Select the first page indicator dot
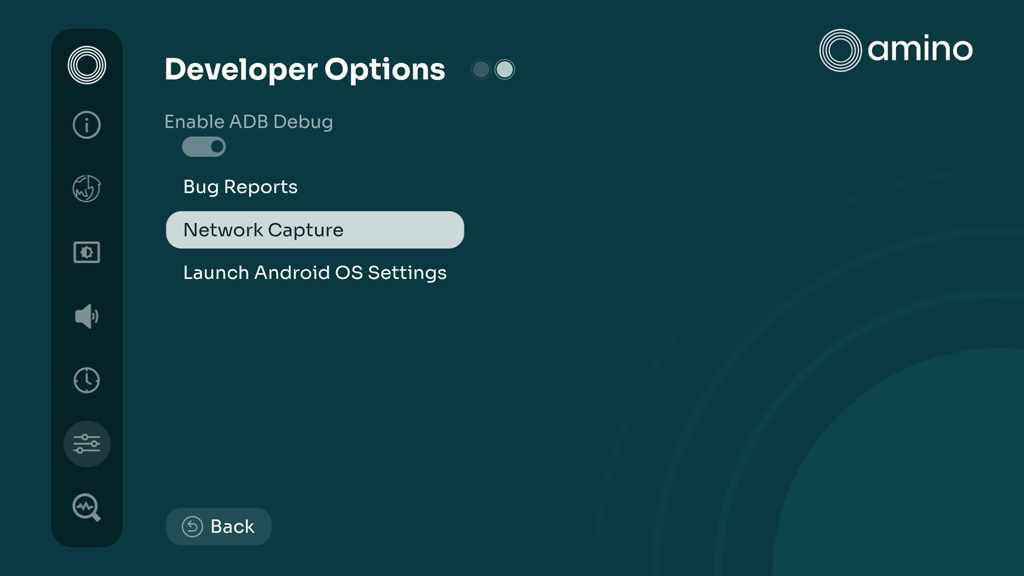This screenshot has height=576, width=1024. (481, 69)
